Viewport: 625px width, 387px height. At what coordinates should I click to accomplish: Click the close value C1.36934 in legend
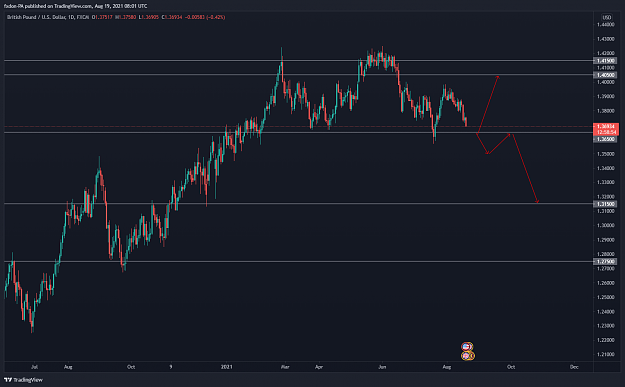(x=172, y=18)
